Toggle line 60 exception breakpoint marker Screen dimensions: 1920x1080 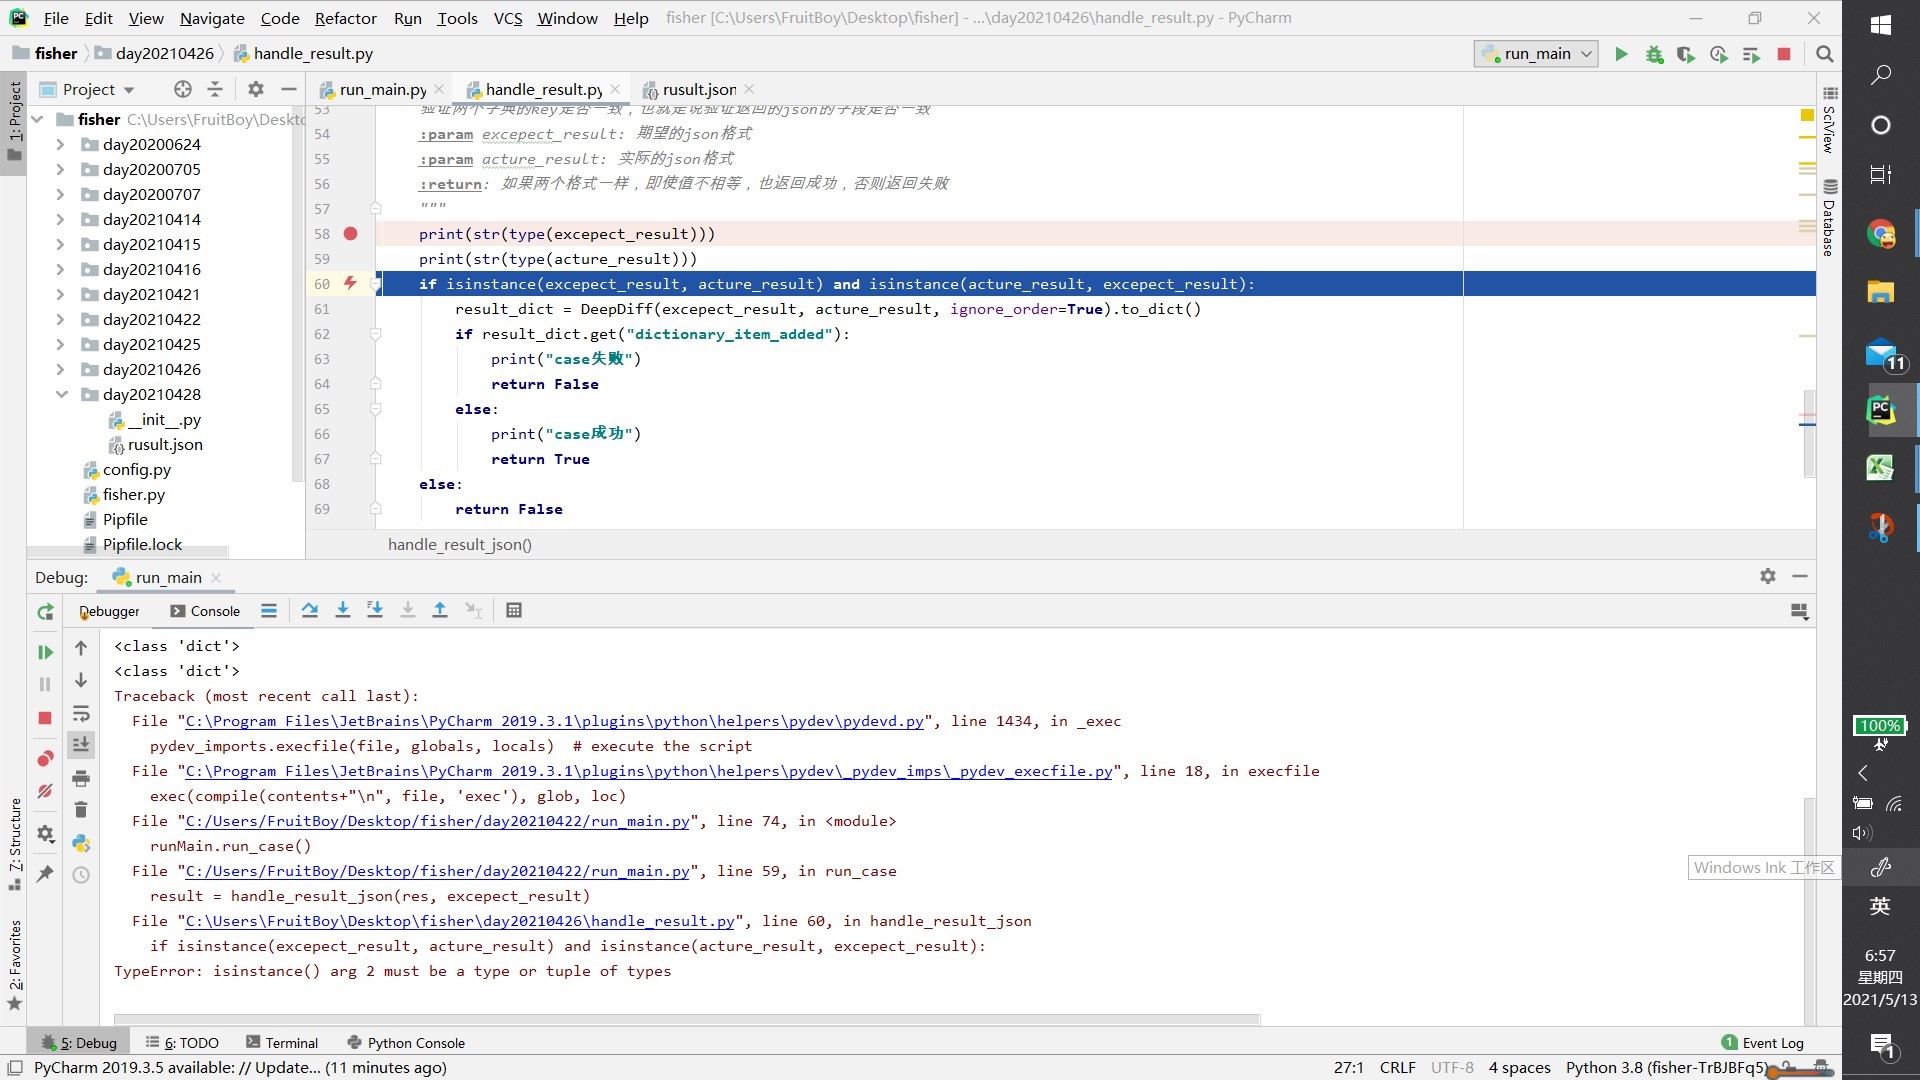[x=350, y=284]
